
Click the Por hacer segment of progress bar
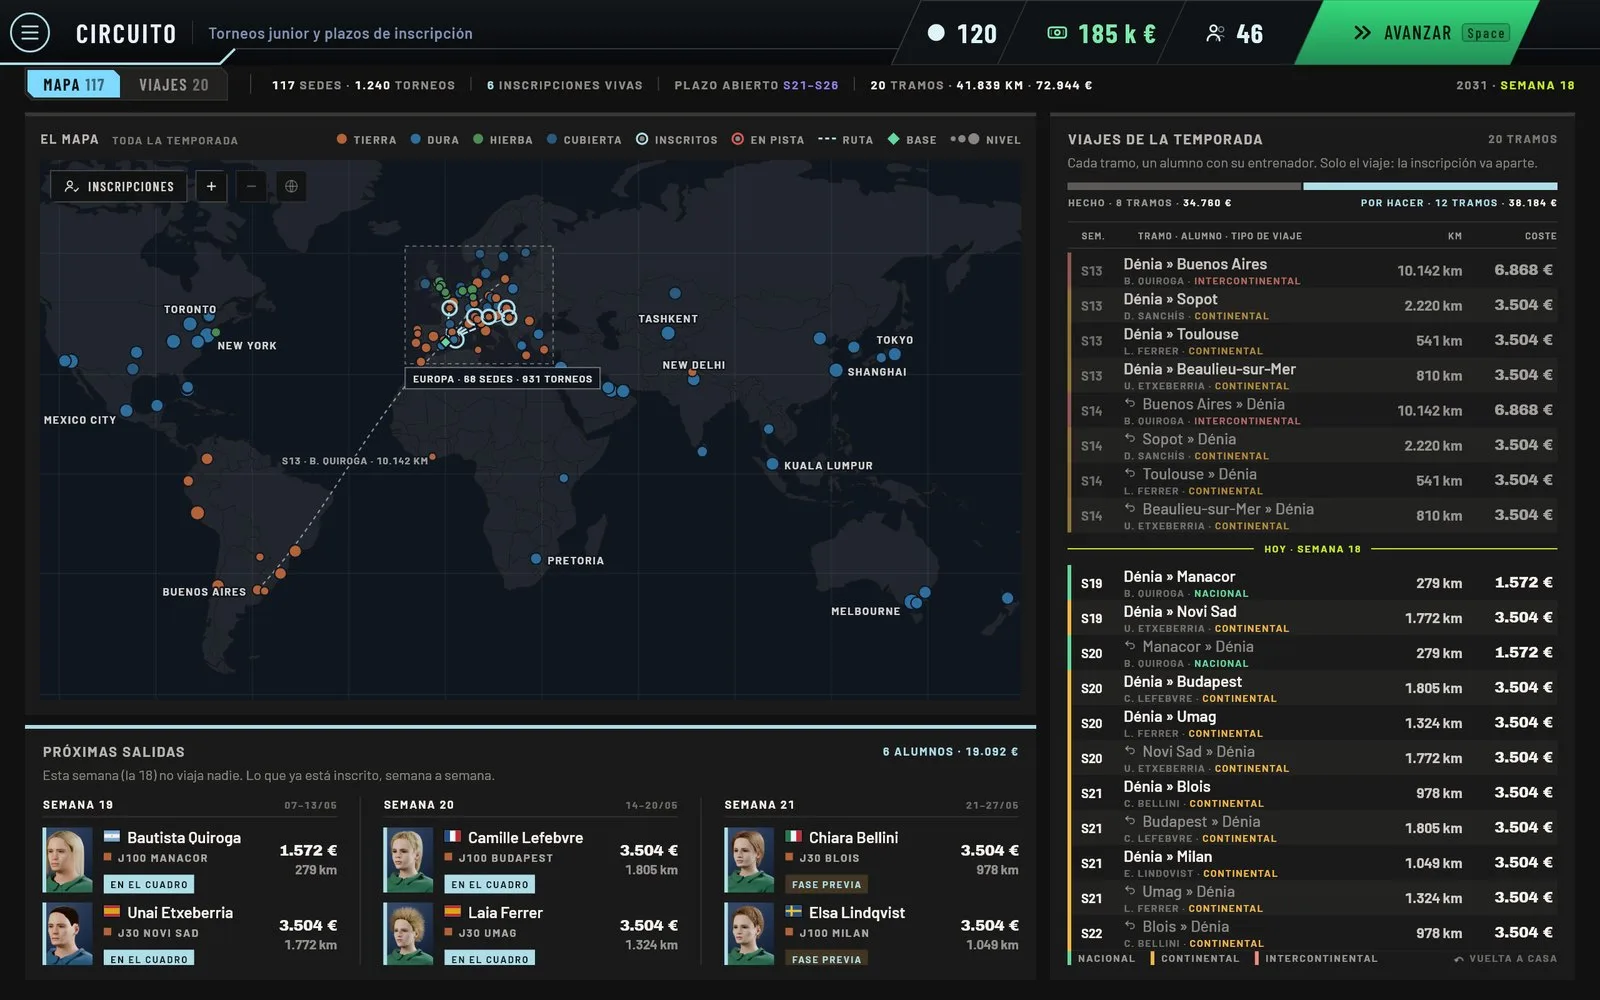[x=1431, y=186]
